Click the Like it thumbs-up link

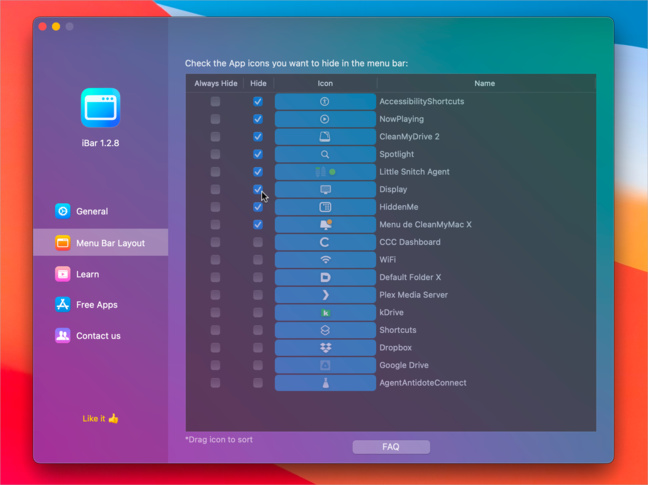click(100, 418)
